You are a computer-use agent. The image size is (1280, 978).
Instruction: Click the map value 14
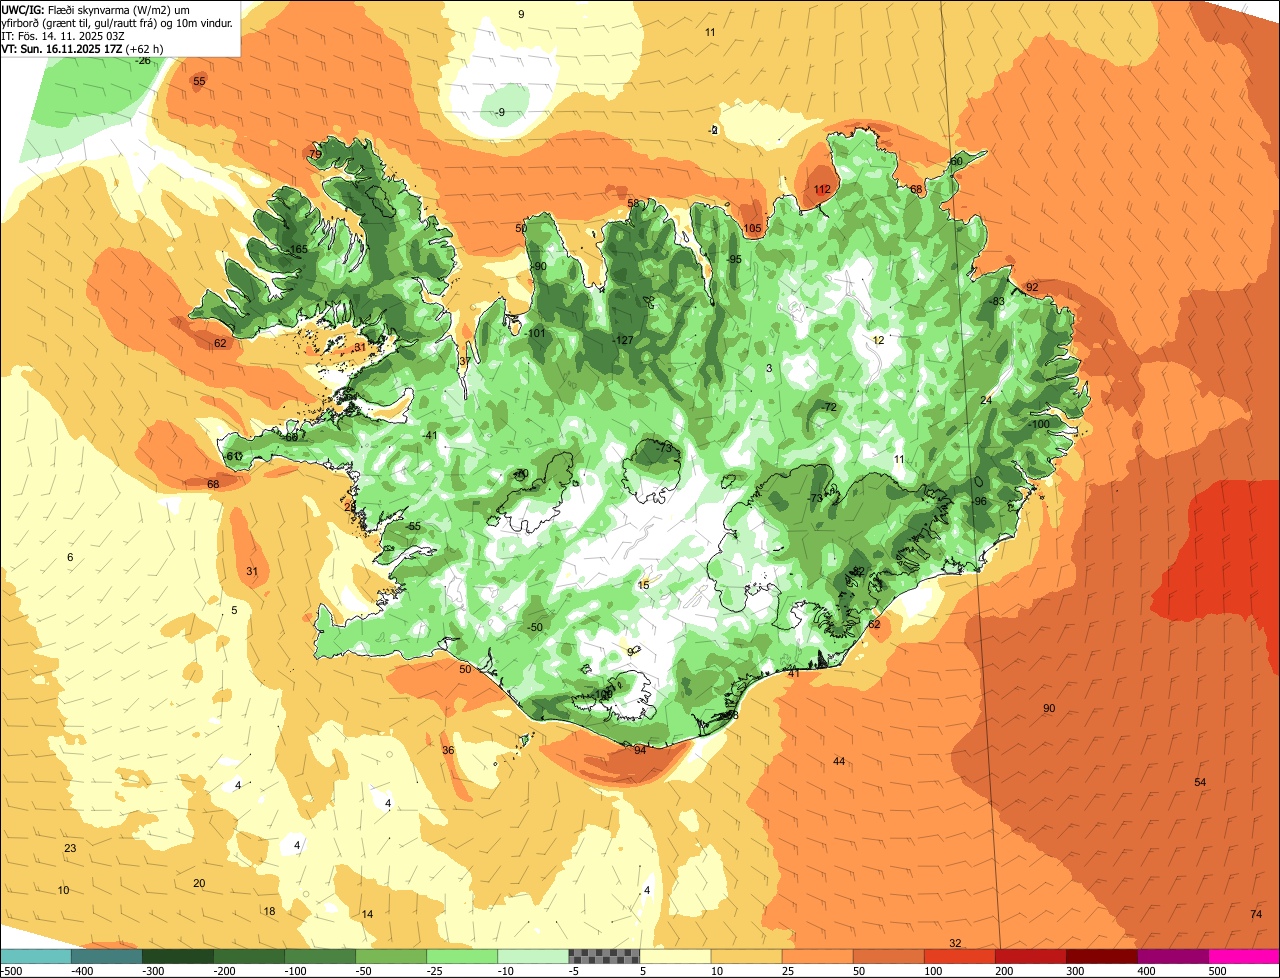(x=367, y=914)
